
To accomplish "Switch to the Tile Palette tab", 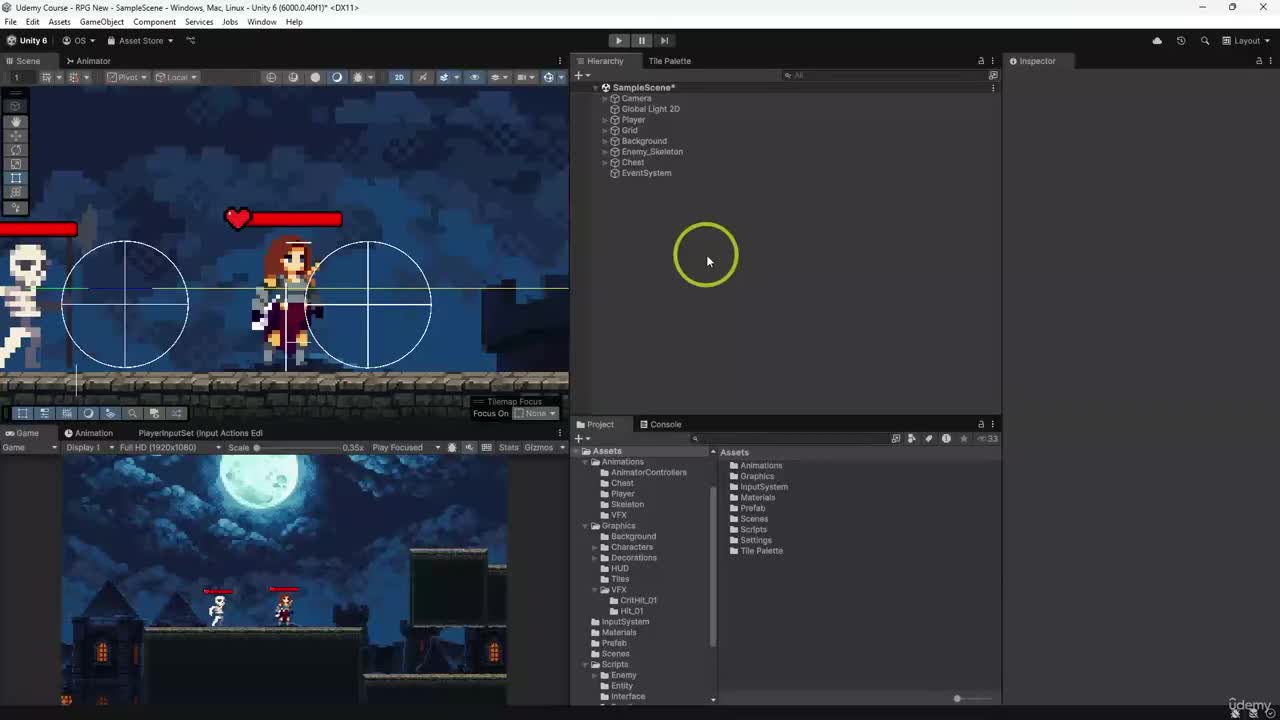I will point(669,61).
